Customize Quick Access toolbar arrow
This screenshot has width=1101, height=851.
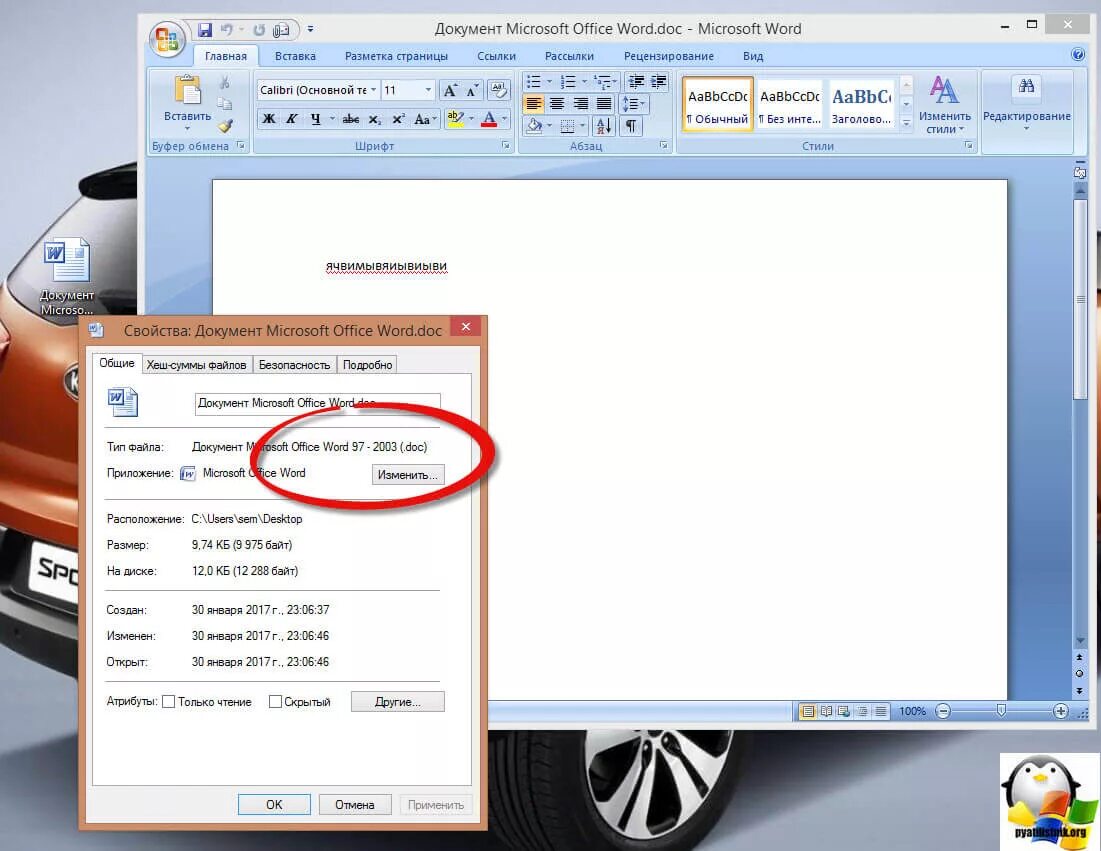tap(310, 29)
